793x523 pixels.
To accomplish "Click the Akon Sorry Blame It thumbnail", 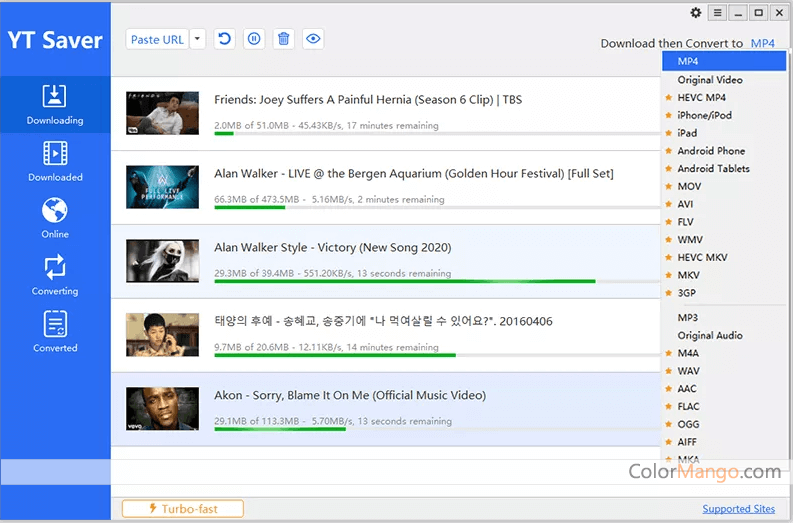I will click(x=162, y=409).
